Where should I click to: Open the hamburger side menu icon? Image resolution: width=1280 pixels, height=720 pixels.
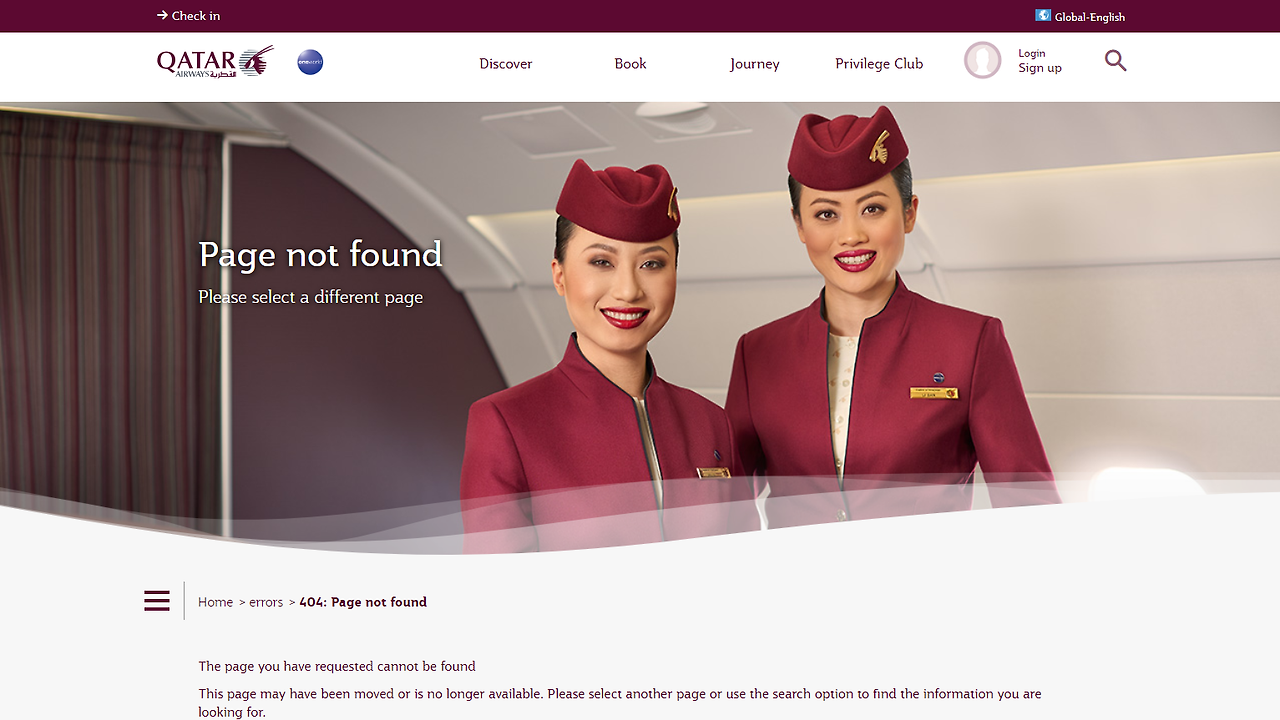pos(157,601)
